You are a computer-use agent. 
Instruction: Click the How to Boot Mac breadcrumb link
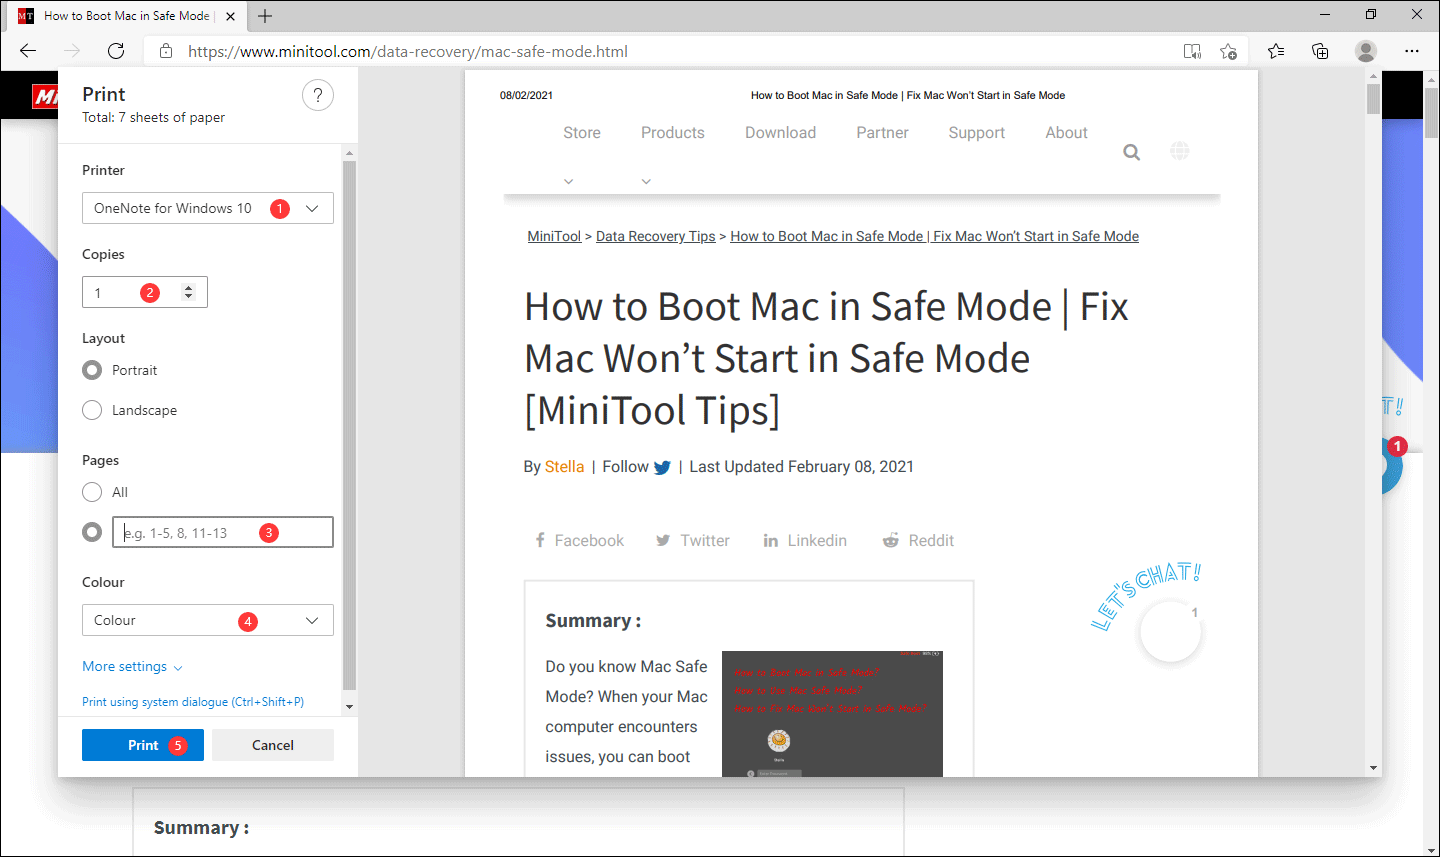pyautogui.click(x=934, y=237)
